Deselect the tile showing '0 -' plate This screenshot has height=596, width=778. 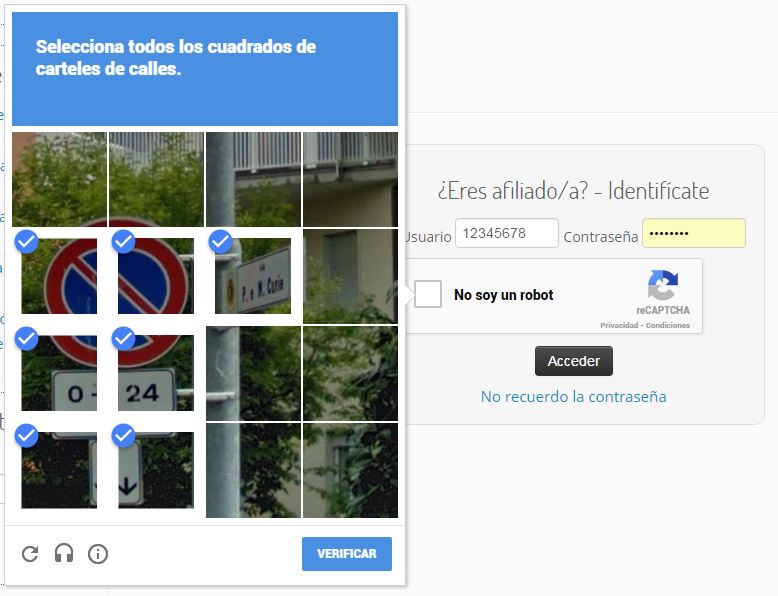point(59,373)
